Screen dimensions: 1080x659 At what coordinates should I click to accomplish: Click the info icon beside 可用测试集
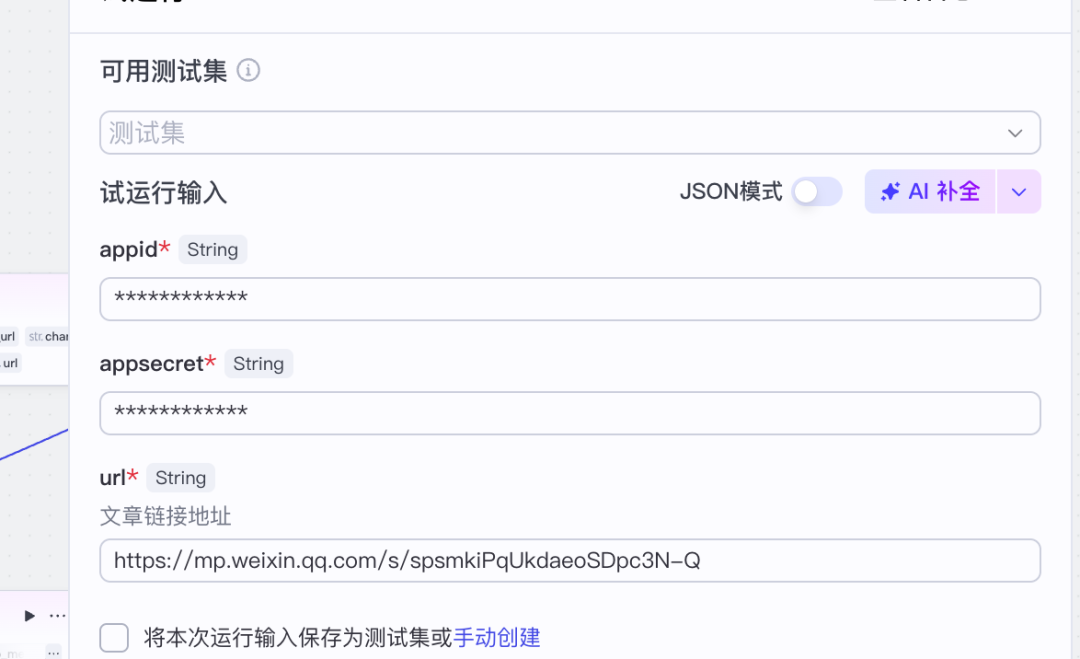(x=248, y=71)
